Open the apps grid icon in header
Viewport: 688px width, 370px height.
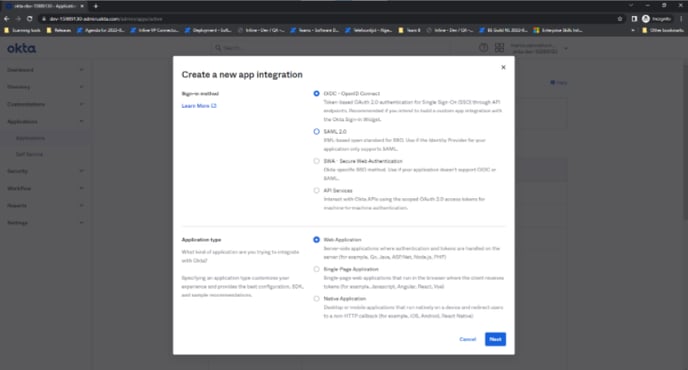[499, 48]
